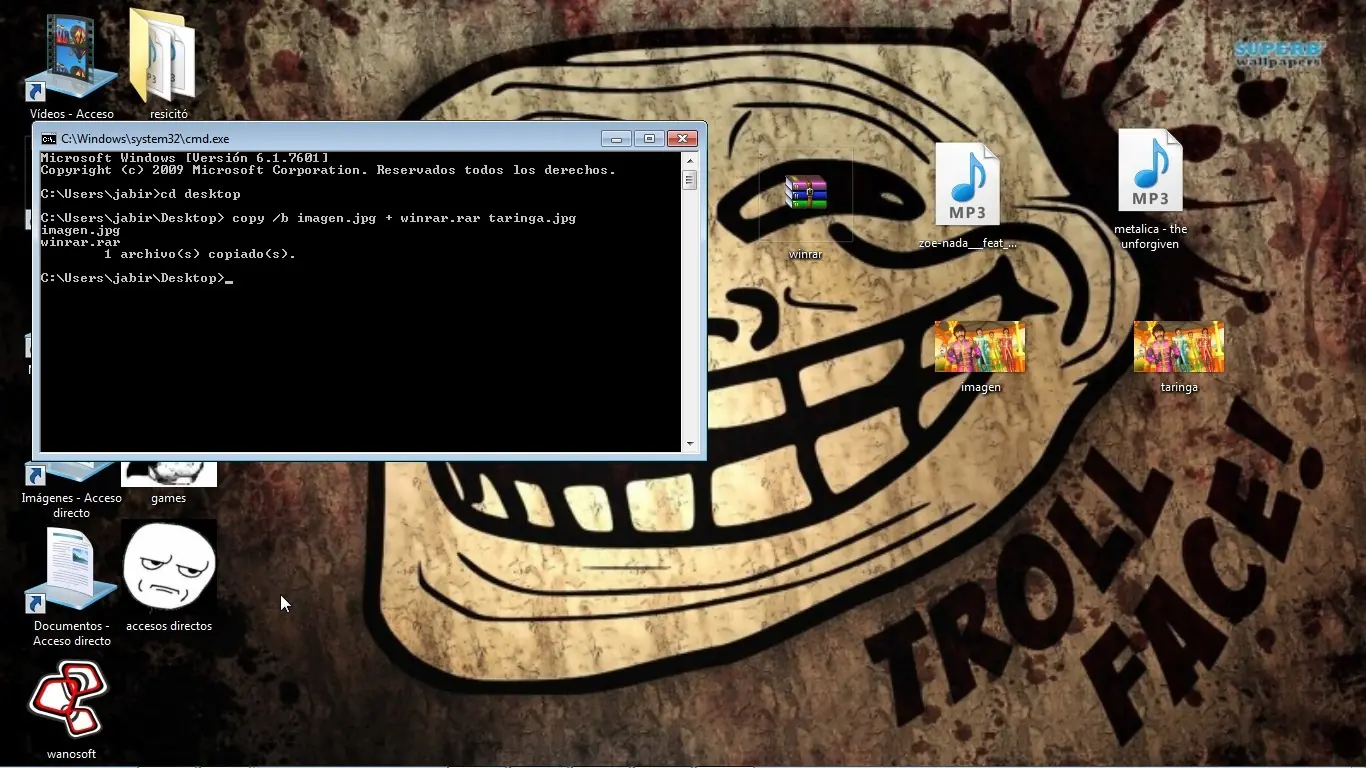Select the Imágenes - Acceso directo shortcut

click(71, 490)
